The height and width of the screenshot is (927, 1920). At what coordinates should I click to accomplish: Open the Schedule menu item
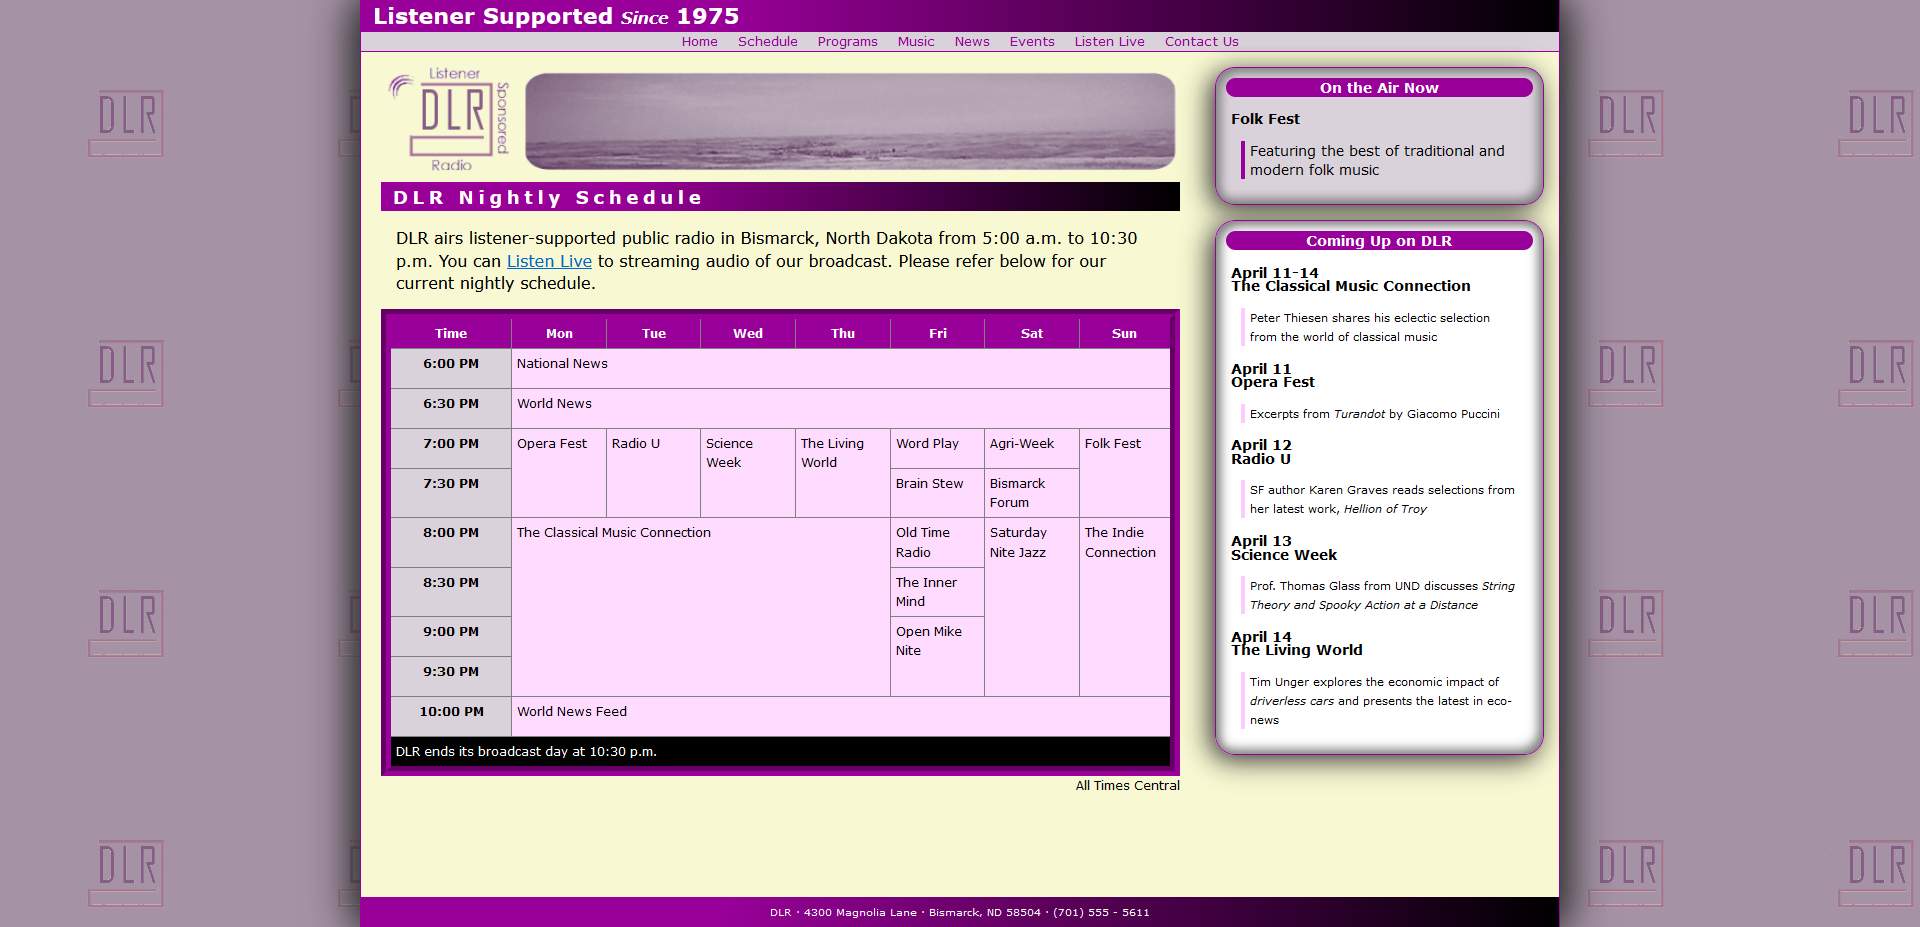pyautogui.click(x=767, y=41)
